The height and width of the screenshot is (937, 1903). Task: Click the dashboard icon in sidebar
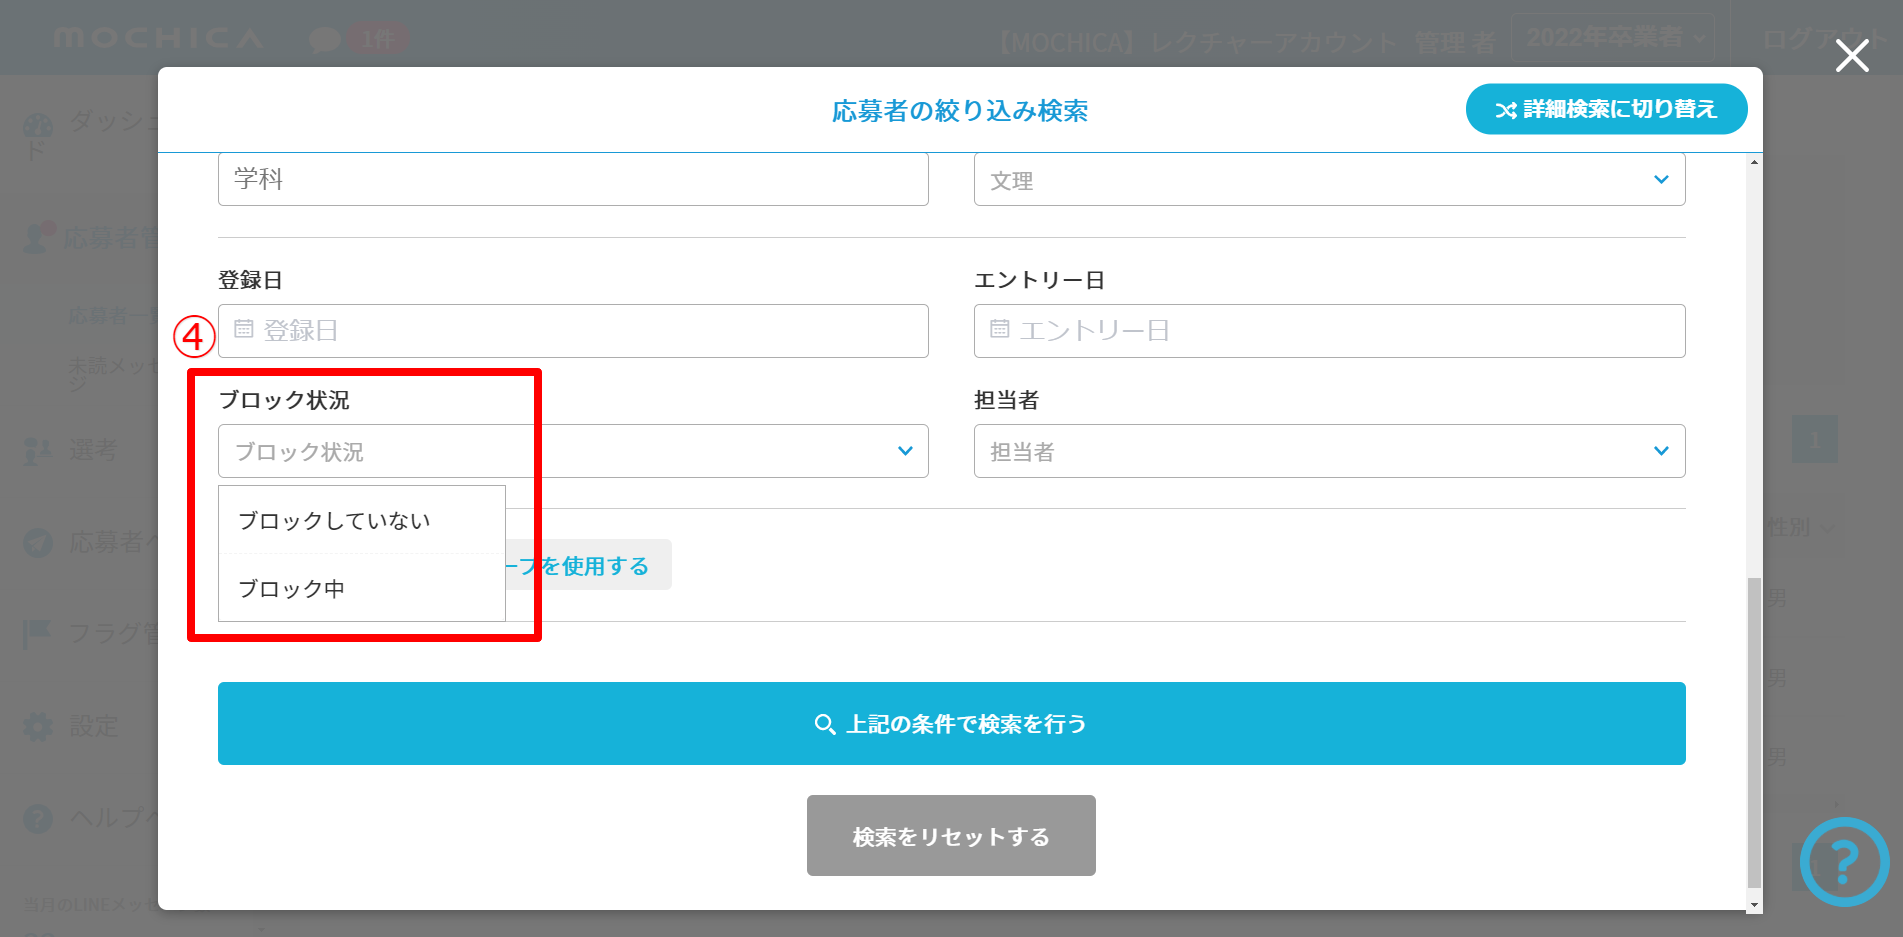[38, 128]
